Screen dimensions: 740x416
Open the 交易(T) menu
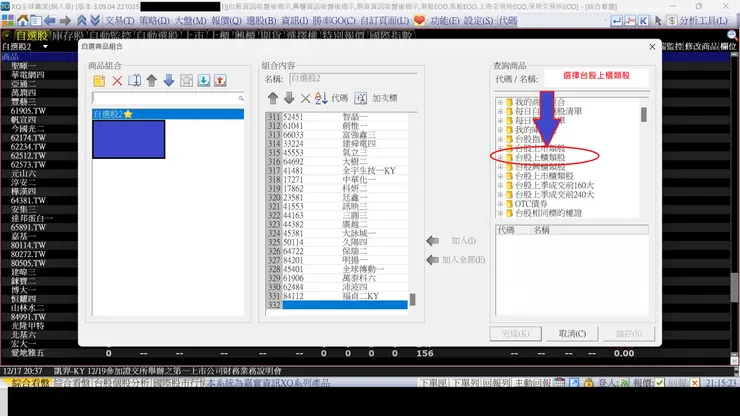119,21
